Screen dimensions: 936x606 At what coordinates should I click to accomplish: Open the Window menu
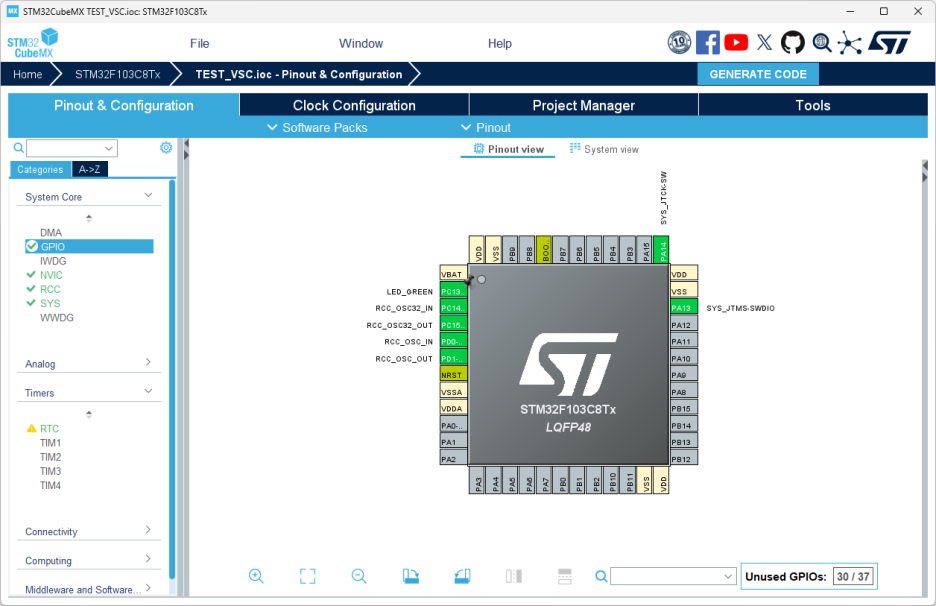tap(361, 44)
